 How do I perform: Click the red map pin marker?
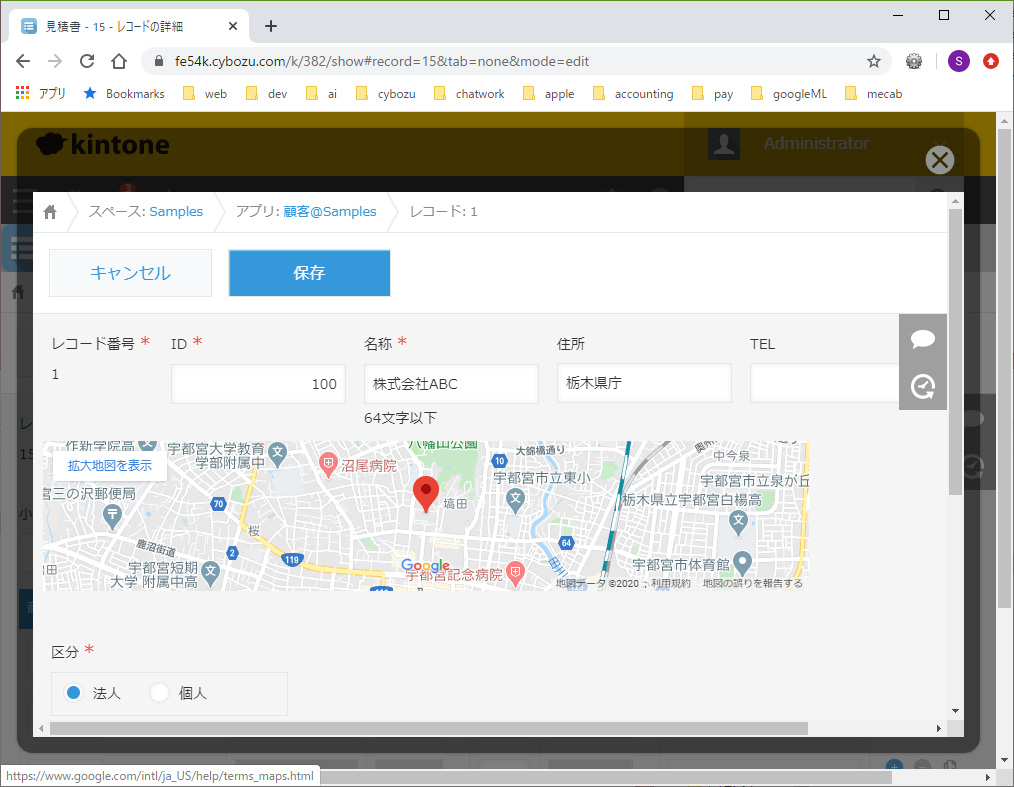point(426,495)
